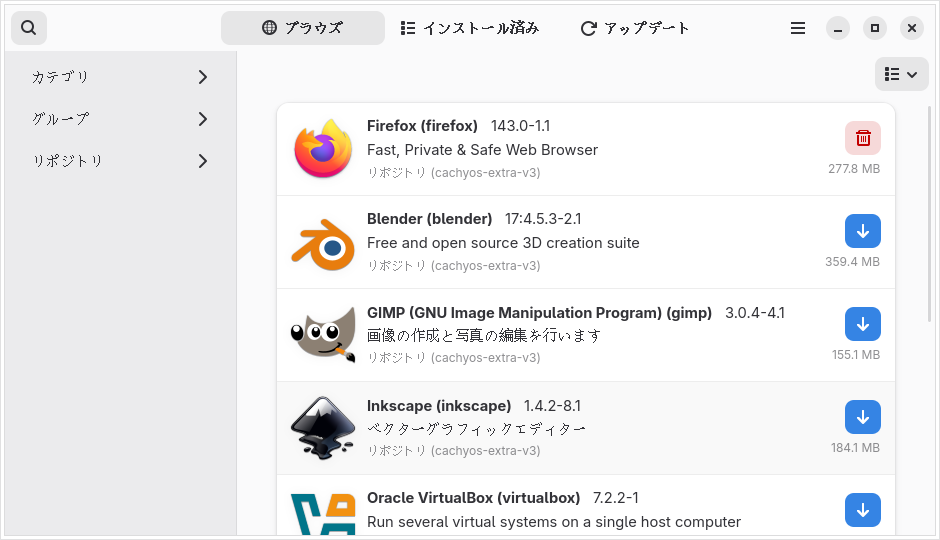Install Oracle VirtualBox via download button
Screen dimensions: 940x540
coord(862,509)
